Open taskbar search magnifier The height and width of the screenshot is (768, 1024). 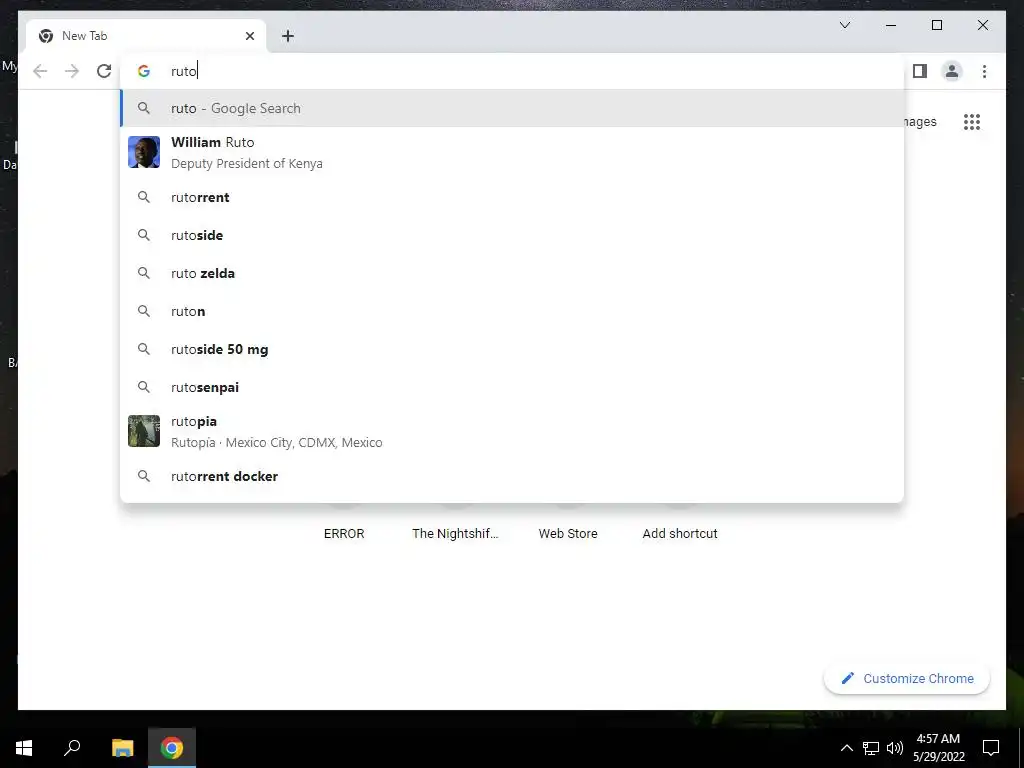point(72,748)
